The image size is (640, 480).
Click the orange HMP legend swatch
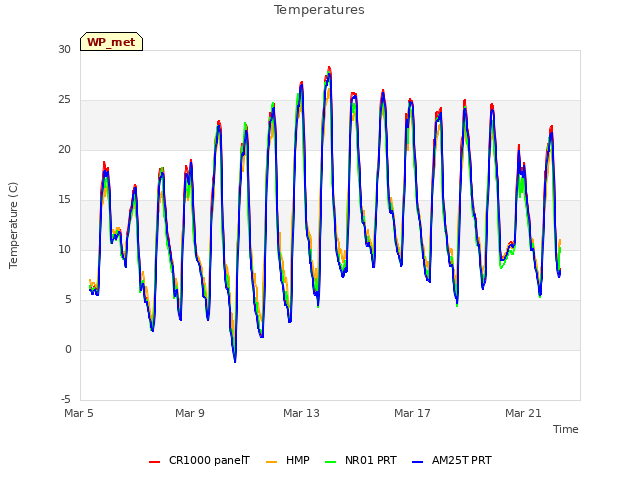click(x=271, y=461)
